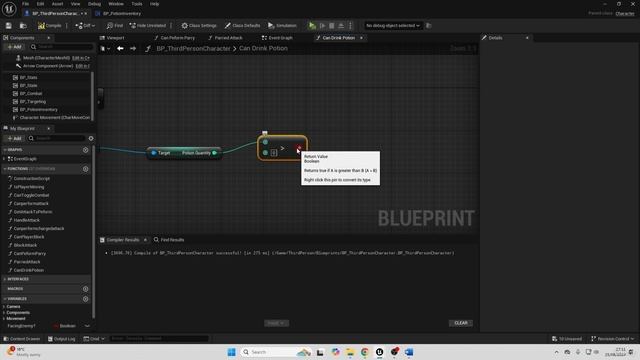
Task: Click Clear in Compiler Results
Action: click(461, 323)
